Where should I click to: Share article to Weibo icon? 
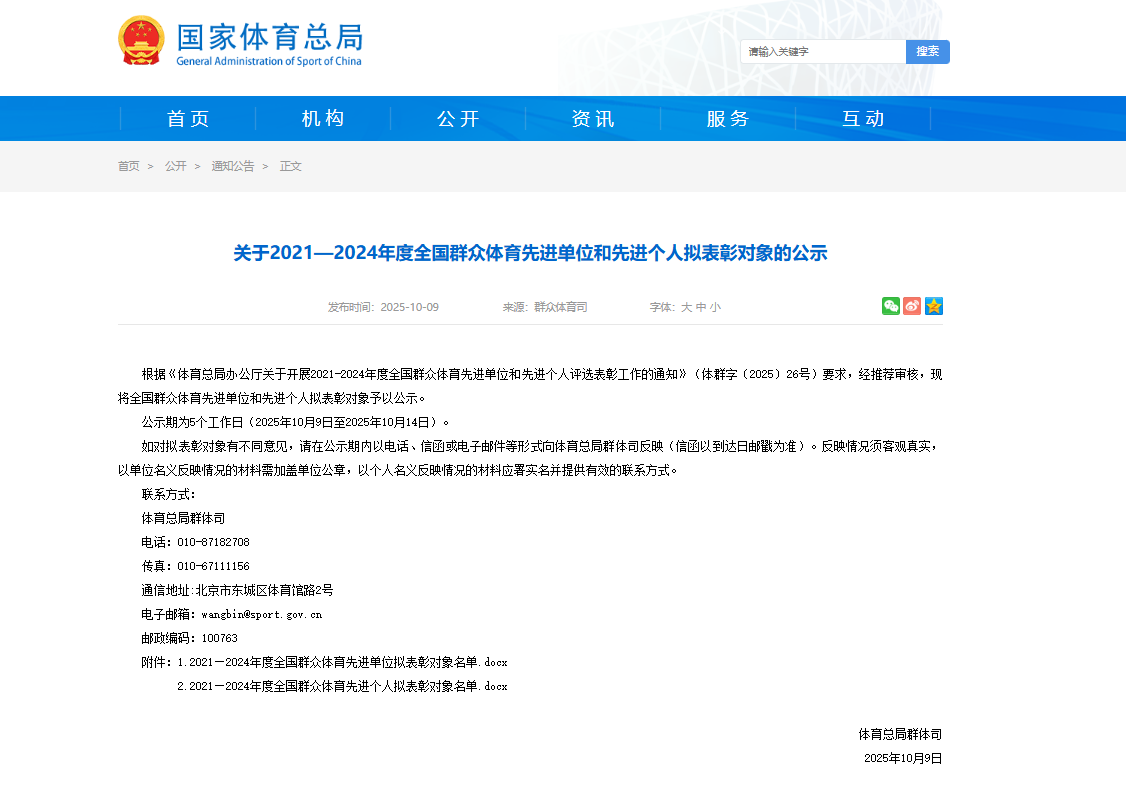[x=912, y=306]
